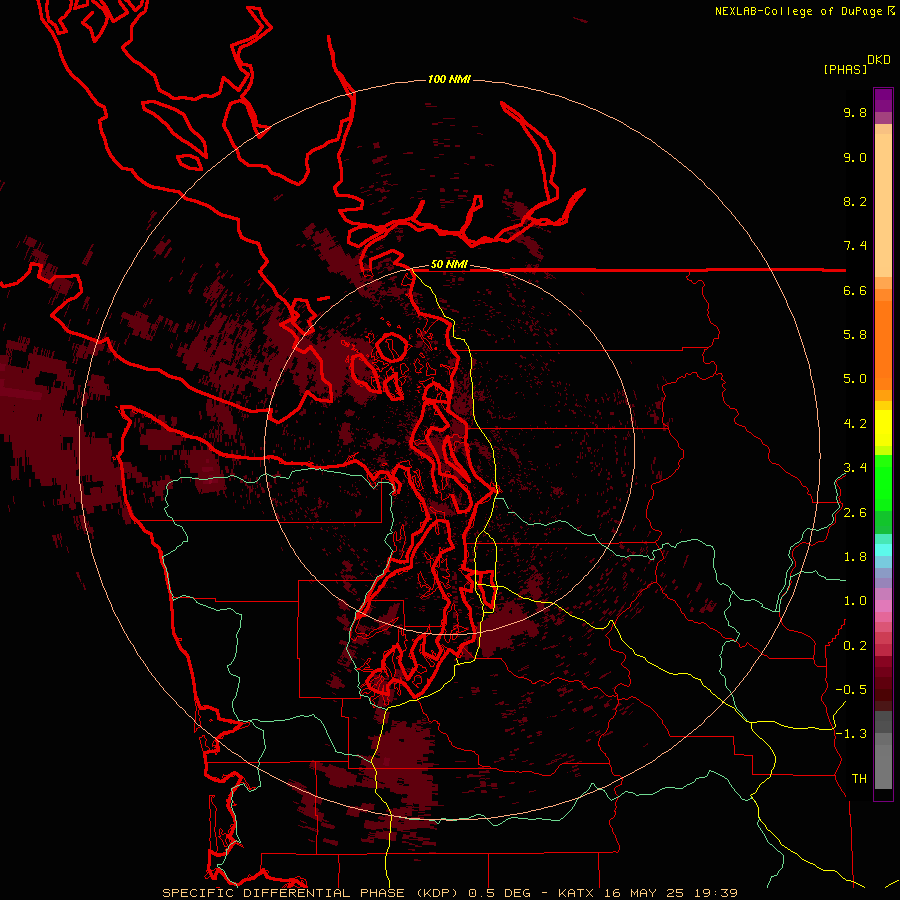Click the 3.4 value on the legend
The width and height of the screenshot is (900, 900).
tap(855, 468)
